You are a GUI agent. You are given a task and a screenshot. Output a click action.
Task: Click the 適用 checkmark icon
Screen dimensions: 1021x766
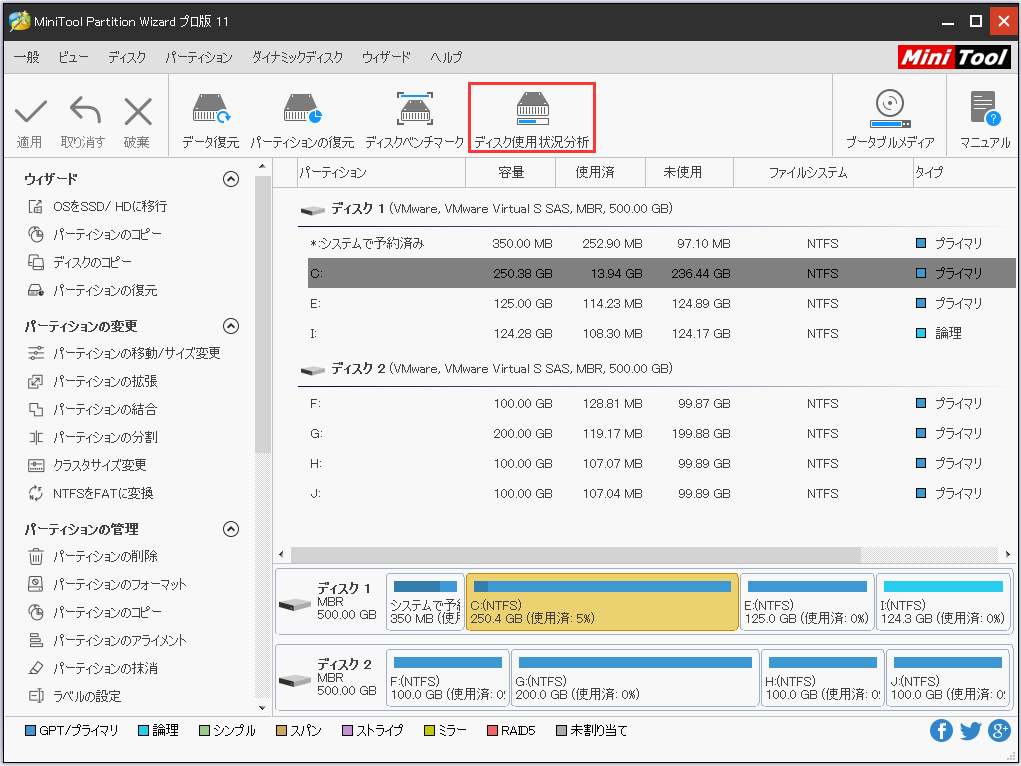pos(30,116)
